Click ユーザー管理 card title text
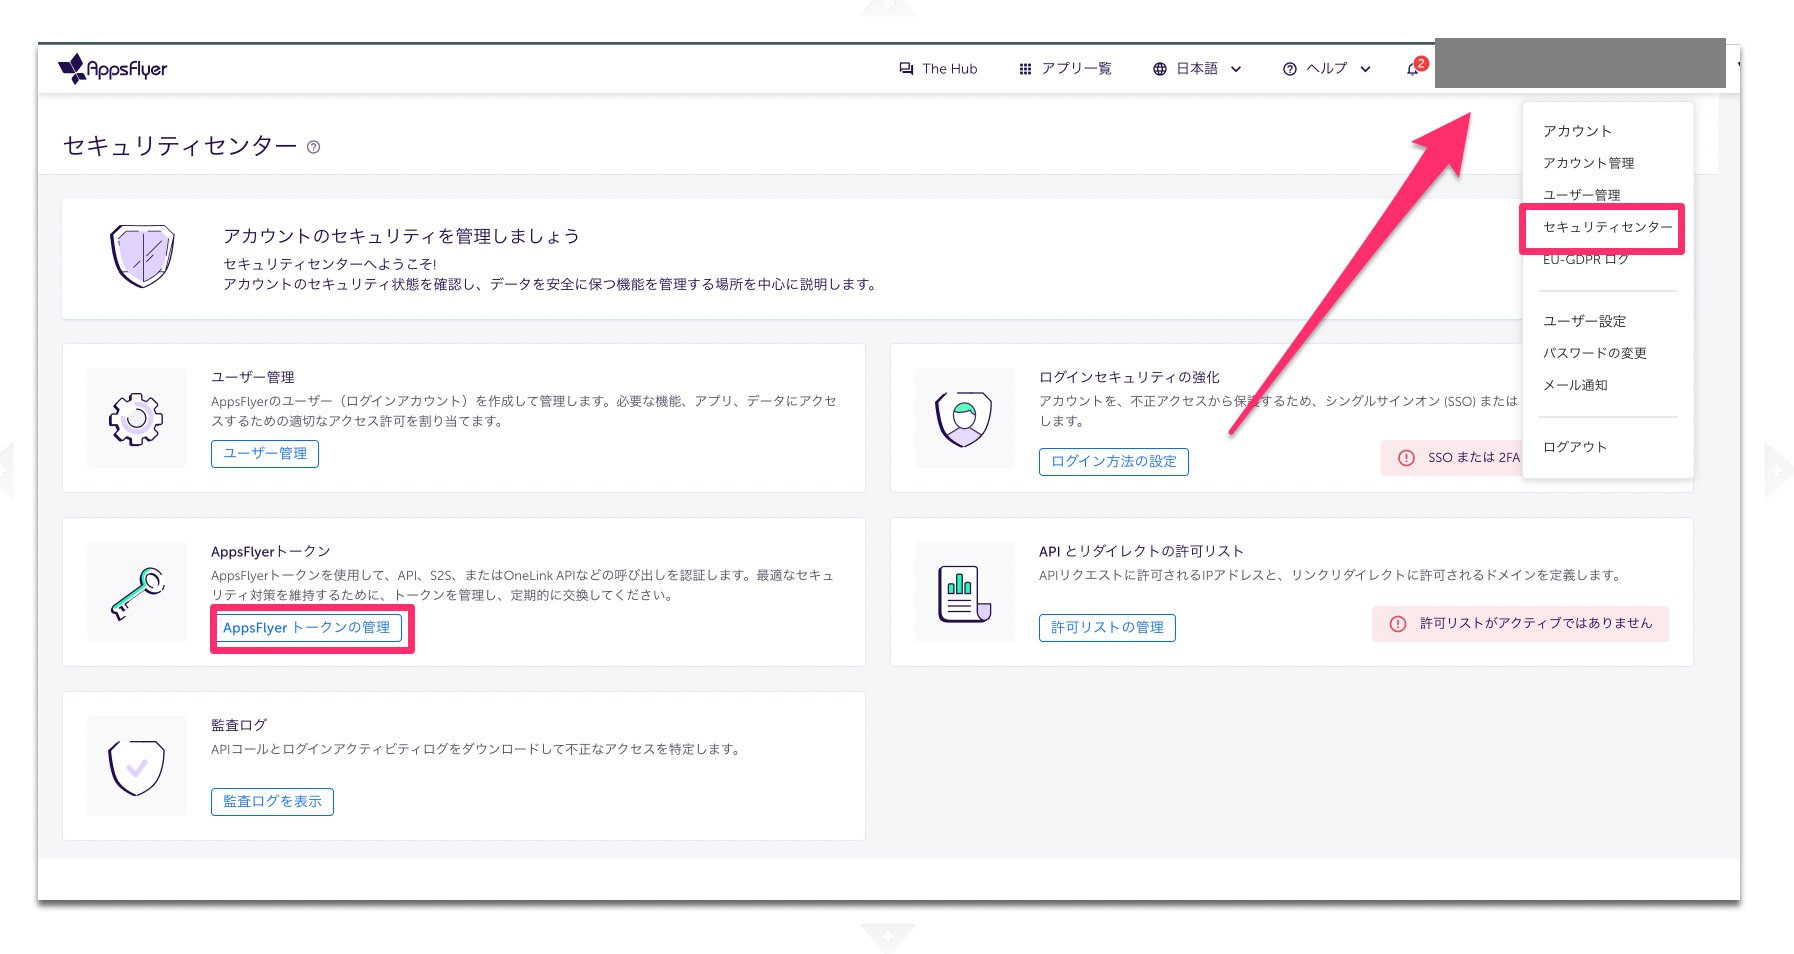The image size is (1794, 954). (252, 378)
